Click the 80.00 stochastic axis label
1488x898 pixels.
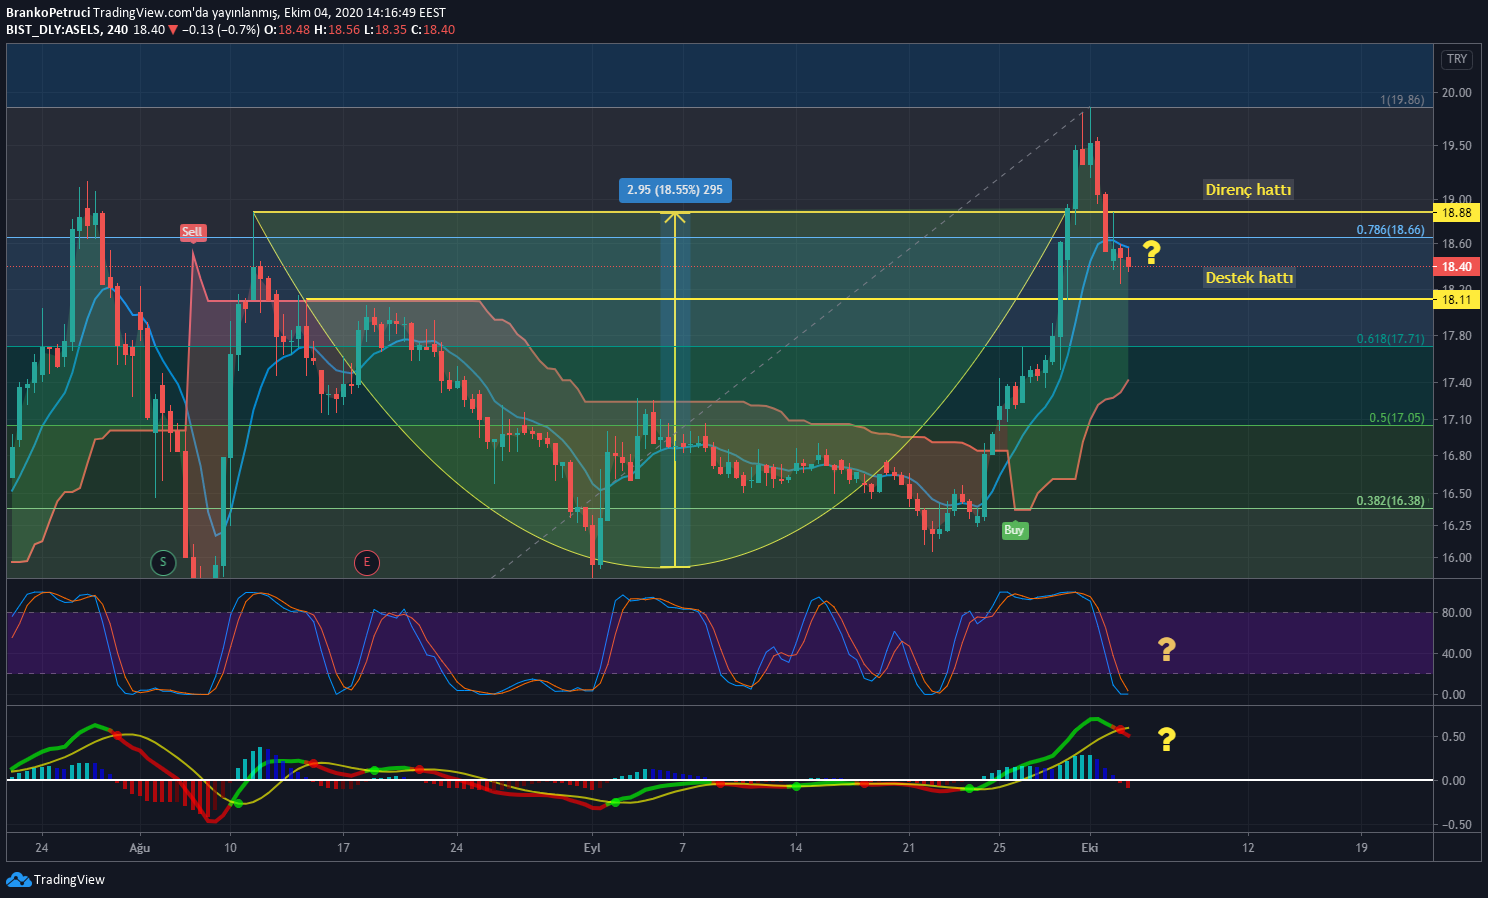click(1456, 613)
